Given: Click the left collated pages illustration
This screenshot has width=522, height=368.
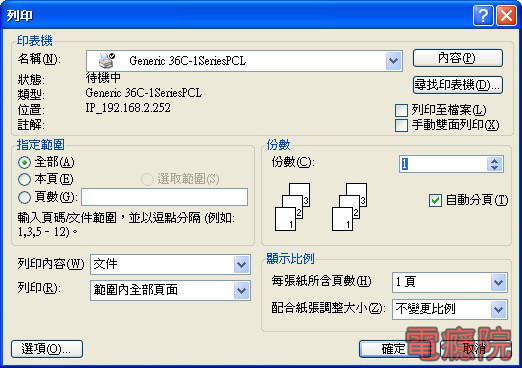Looking at the screenshot, I should point(292,207).
